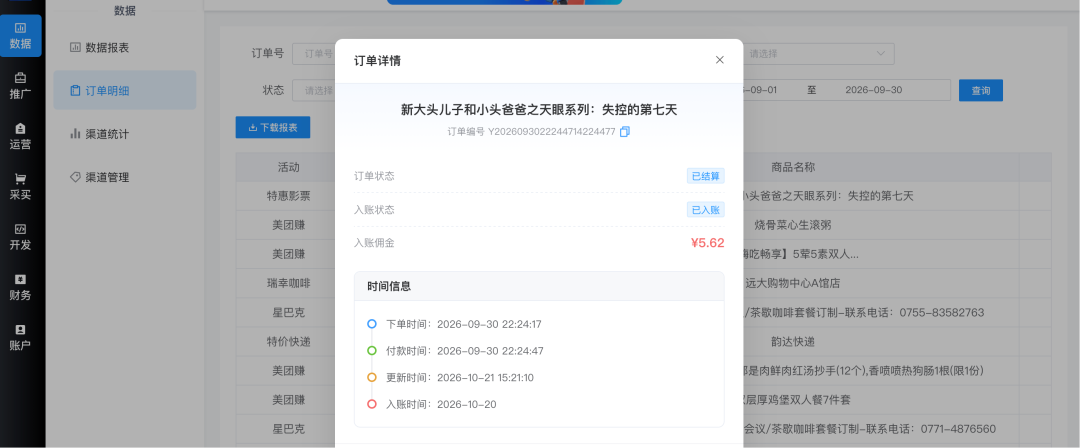Open the 推广 section in left sidebar
Viewport: 1080px width, 448px height.
pos(20,85)
